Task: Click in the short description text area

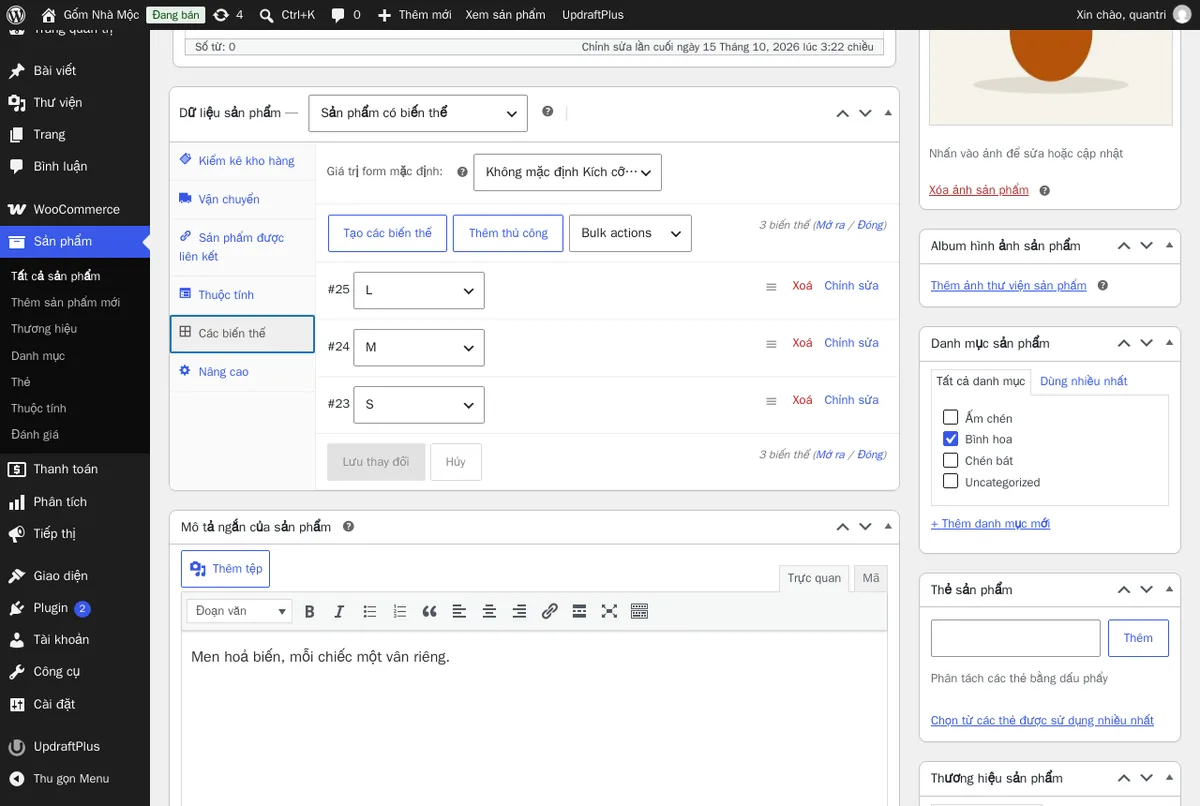Action: point(534,718)
